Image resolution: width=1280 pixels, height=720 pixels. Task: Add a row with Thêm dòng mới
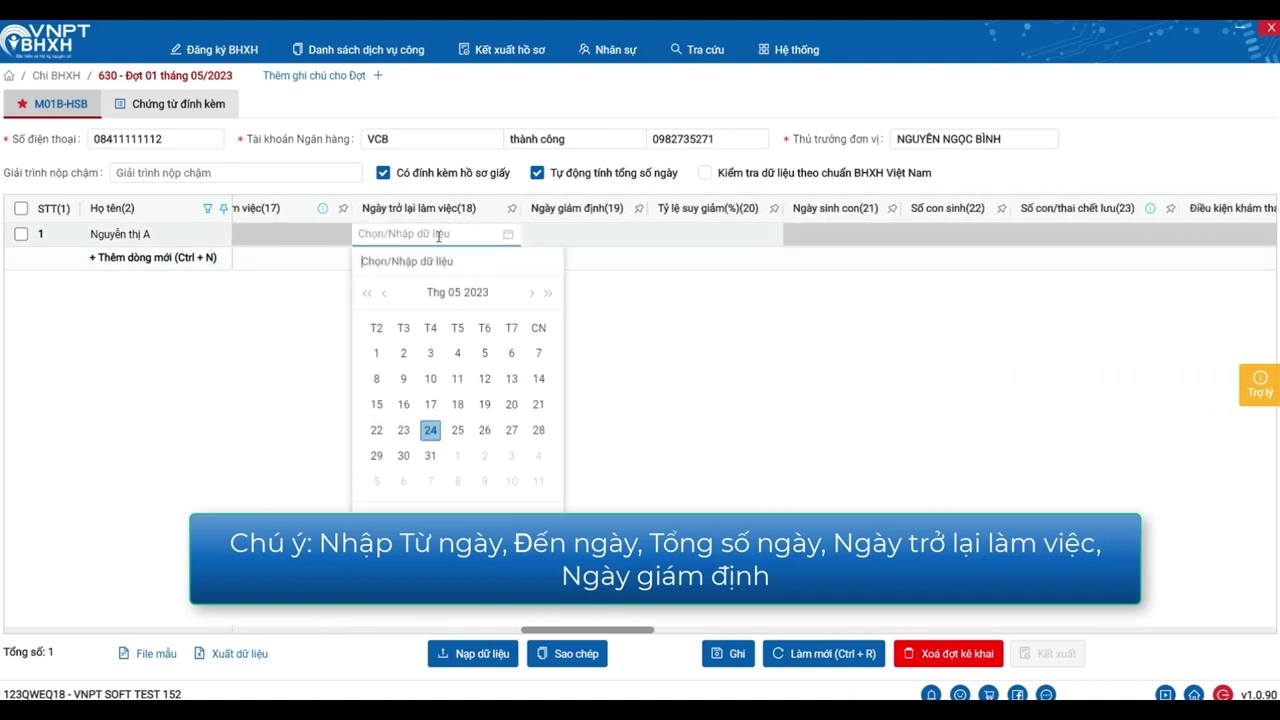(153, 258)
